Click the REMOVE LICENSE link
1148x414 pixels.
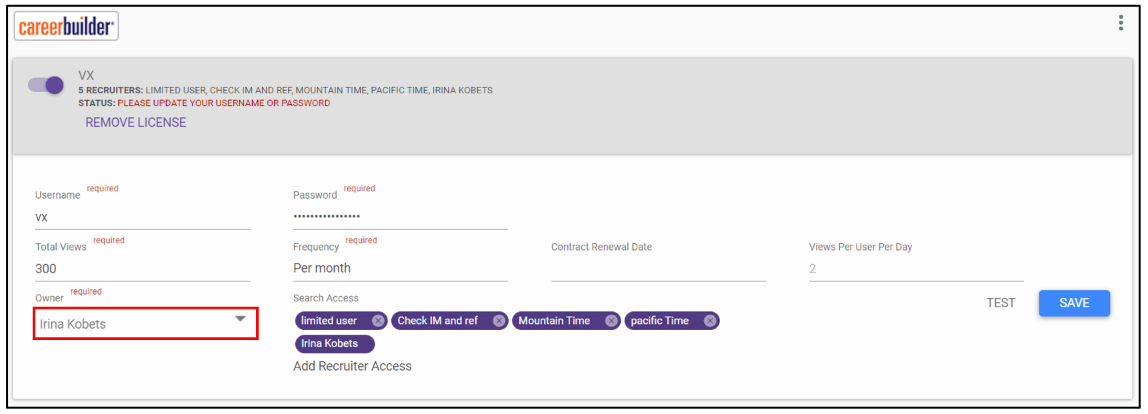(135, 123)
